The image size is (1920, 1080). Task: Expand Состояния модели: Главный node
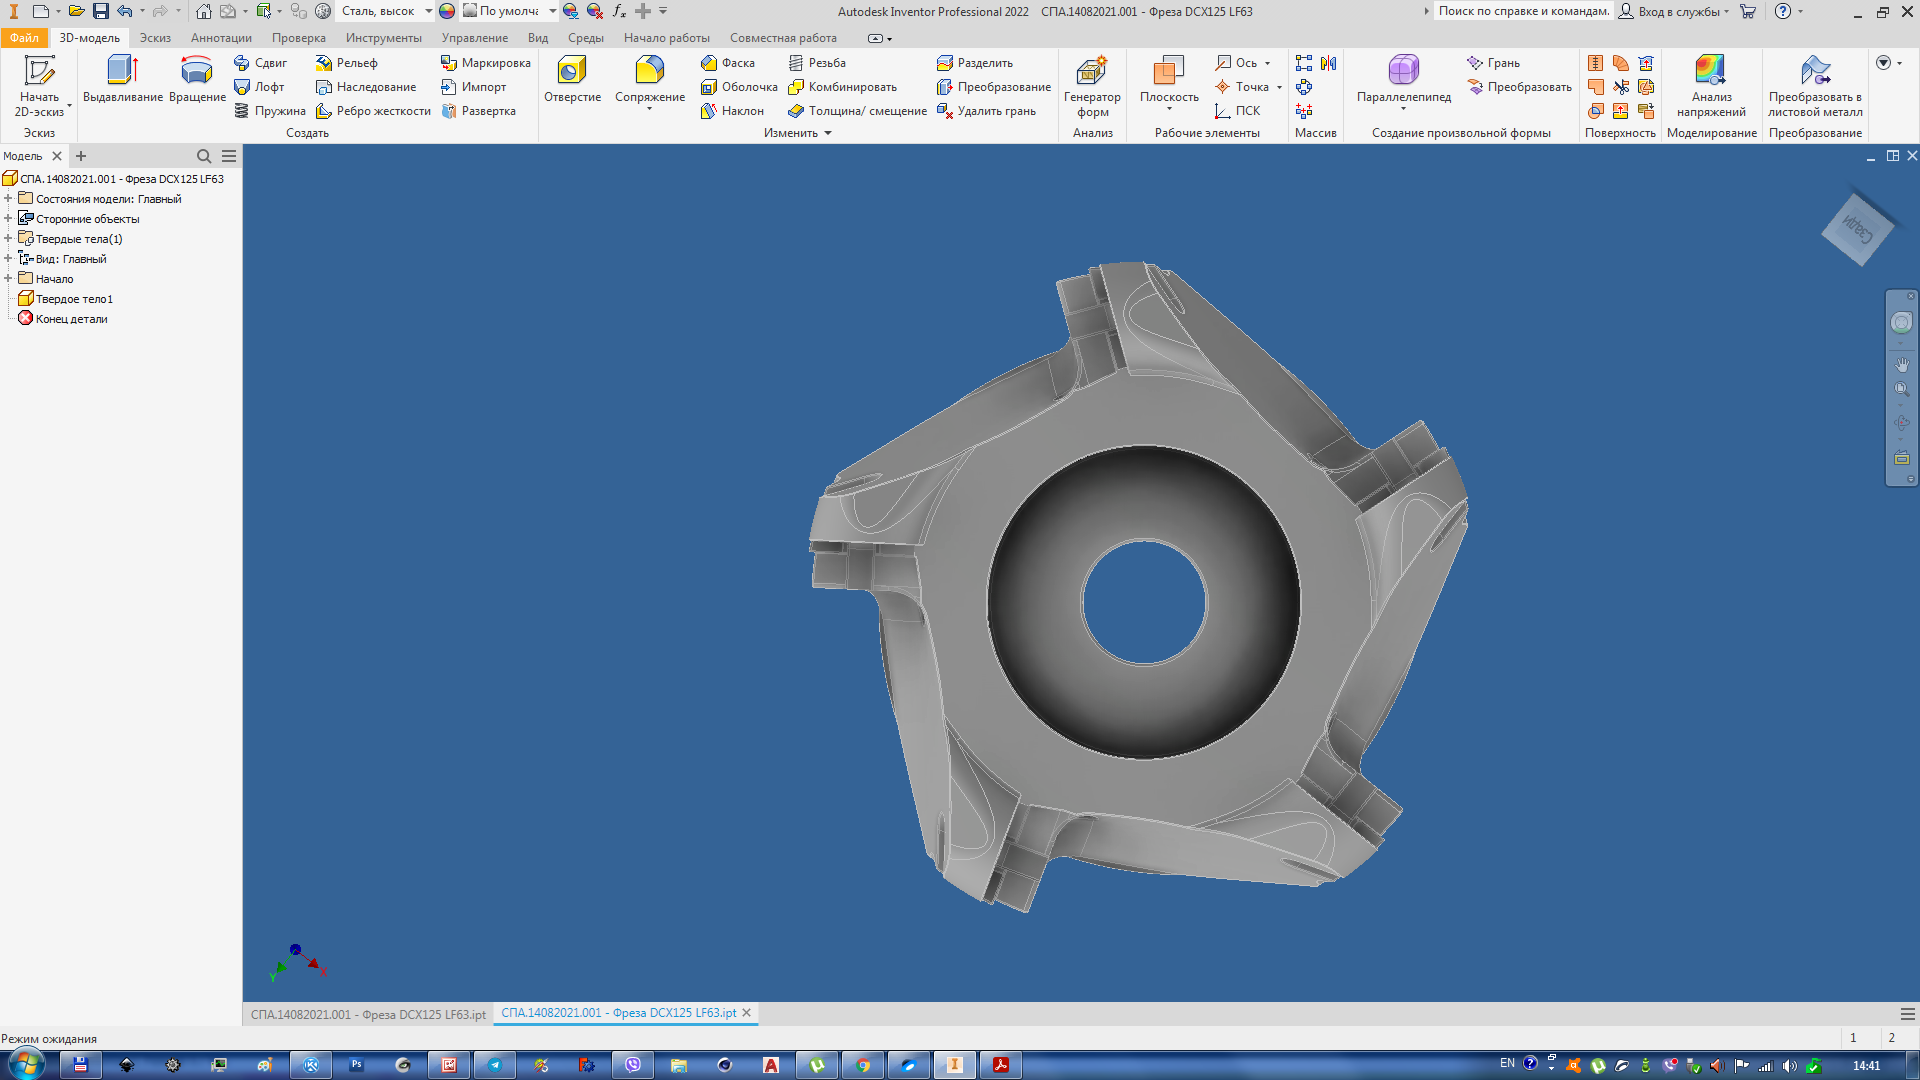[8, 199]
